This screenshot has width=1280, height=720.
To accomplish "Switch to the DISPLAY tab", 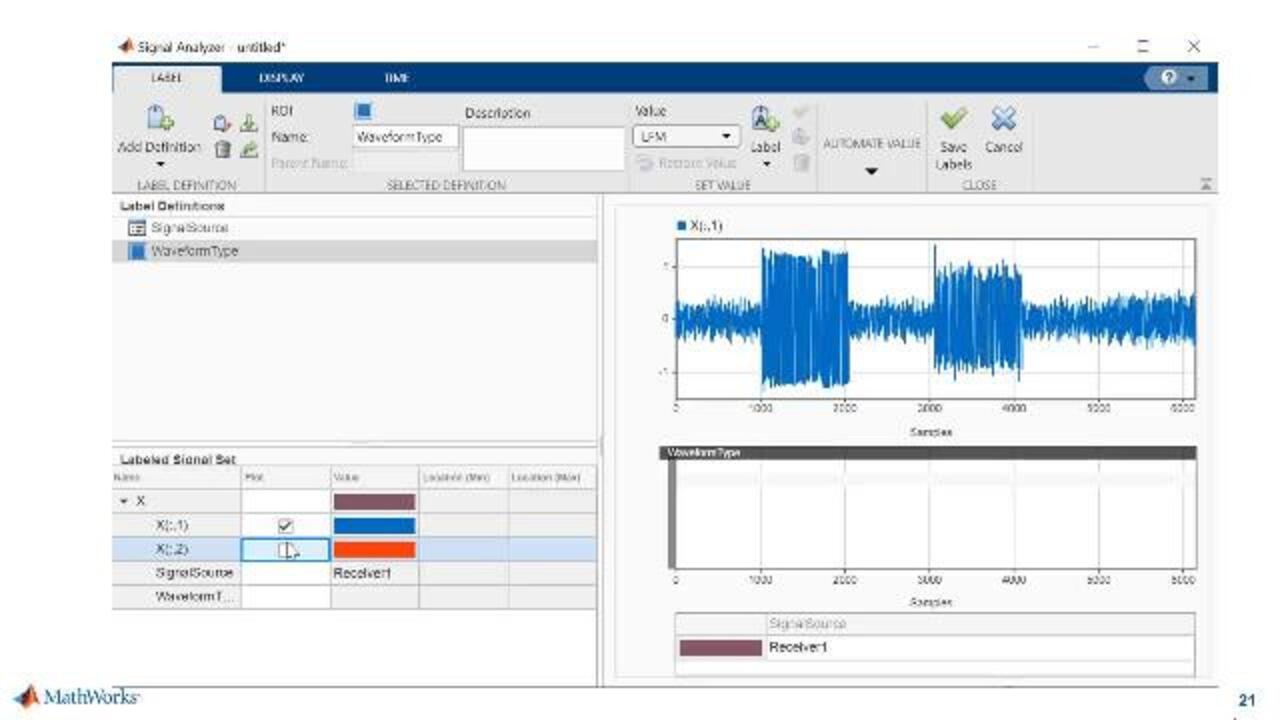I will point(282,77).
